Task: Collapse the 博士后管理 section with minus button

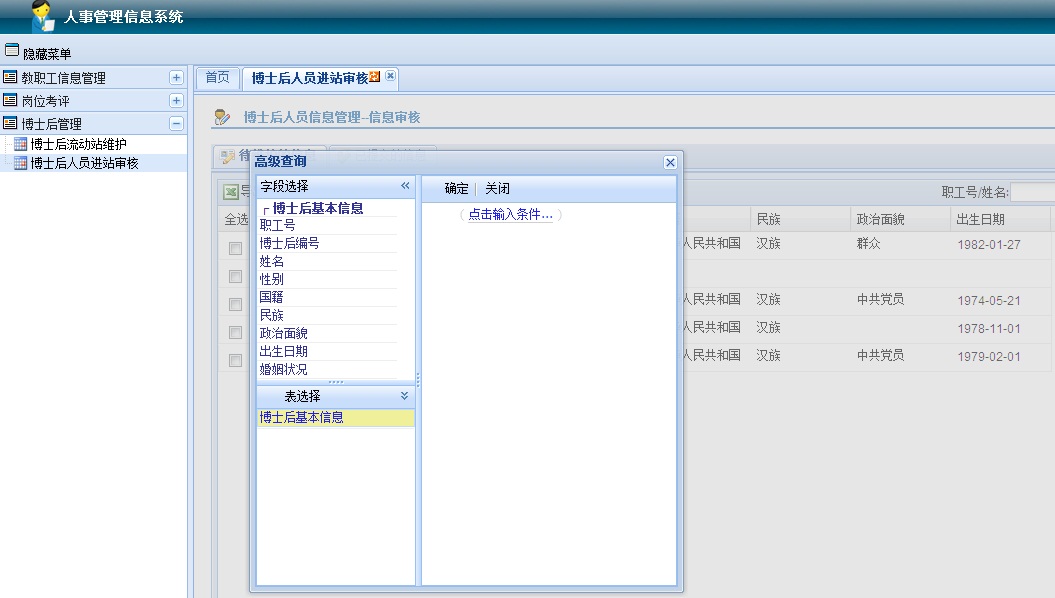Action: point(176,123)
